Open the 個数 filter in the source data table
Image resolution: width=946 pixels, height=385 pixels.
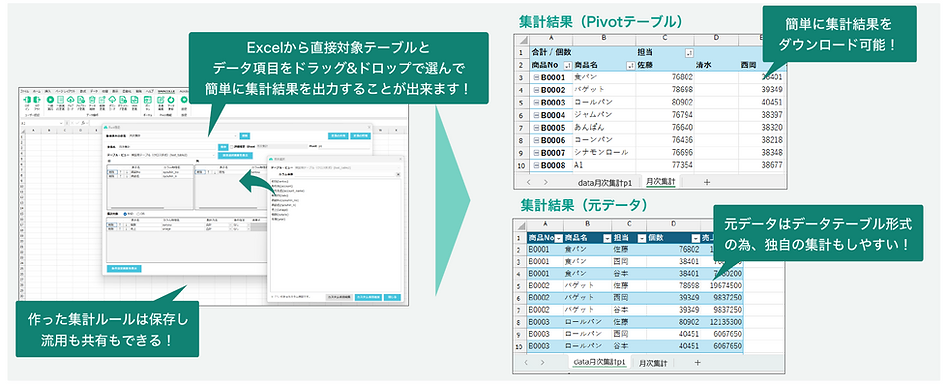coord(696,238)
